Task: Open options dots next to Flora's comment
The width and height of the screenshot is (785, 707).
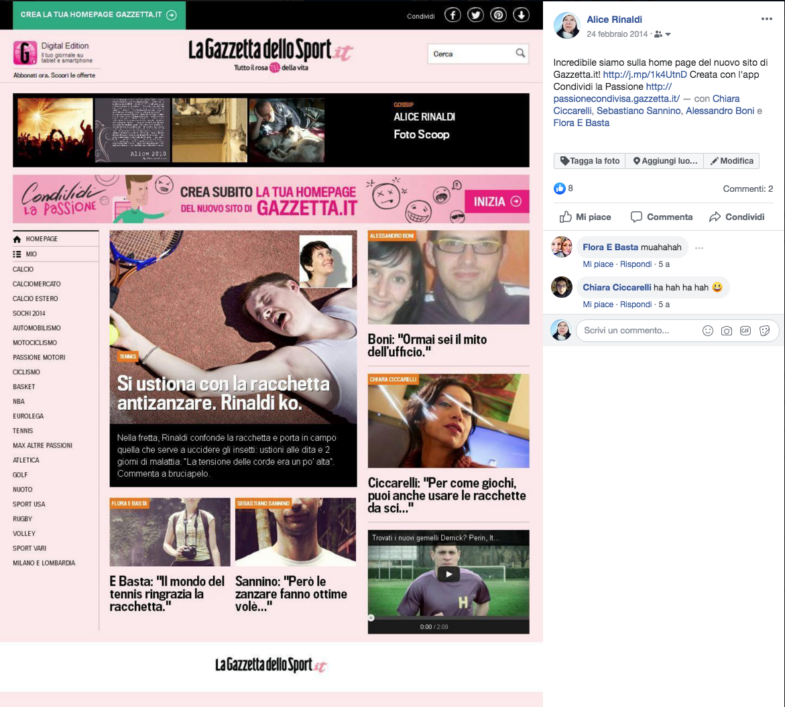Action: pyautogui.click(x=699, y=248)
